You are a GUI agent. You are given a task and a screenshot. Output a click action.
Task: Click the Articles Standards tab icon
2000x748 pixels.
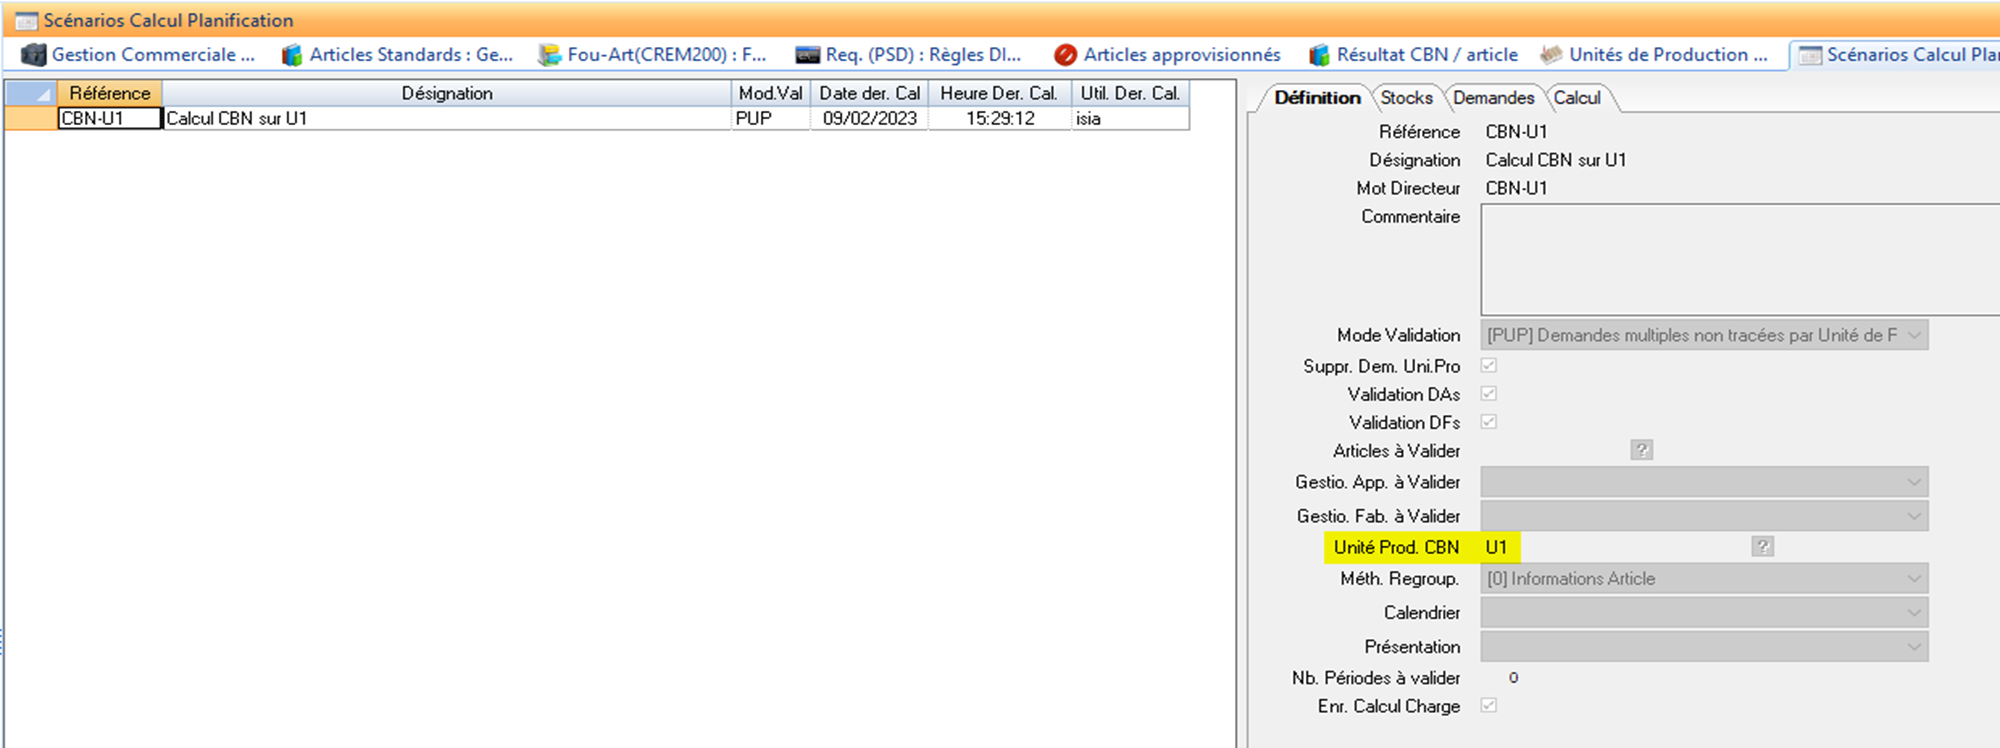point(291,55)
